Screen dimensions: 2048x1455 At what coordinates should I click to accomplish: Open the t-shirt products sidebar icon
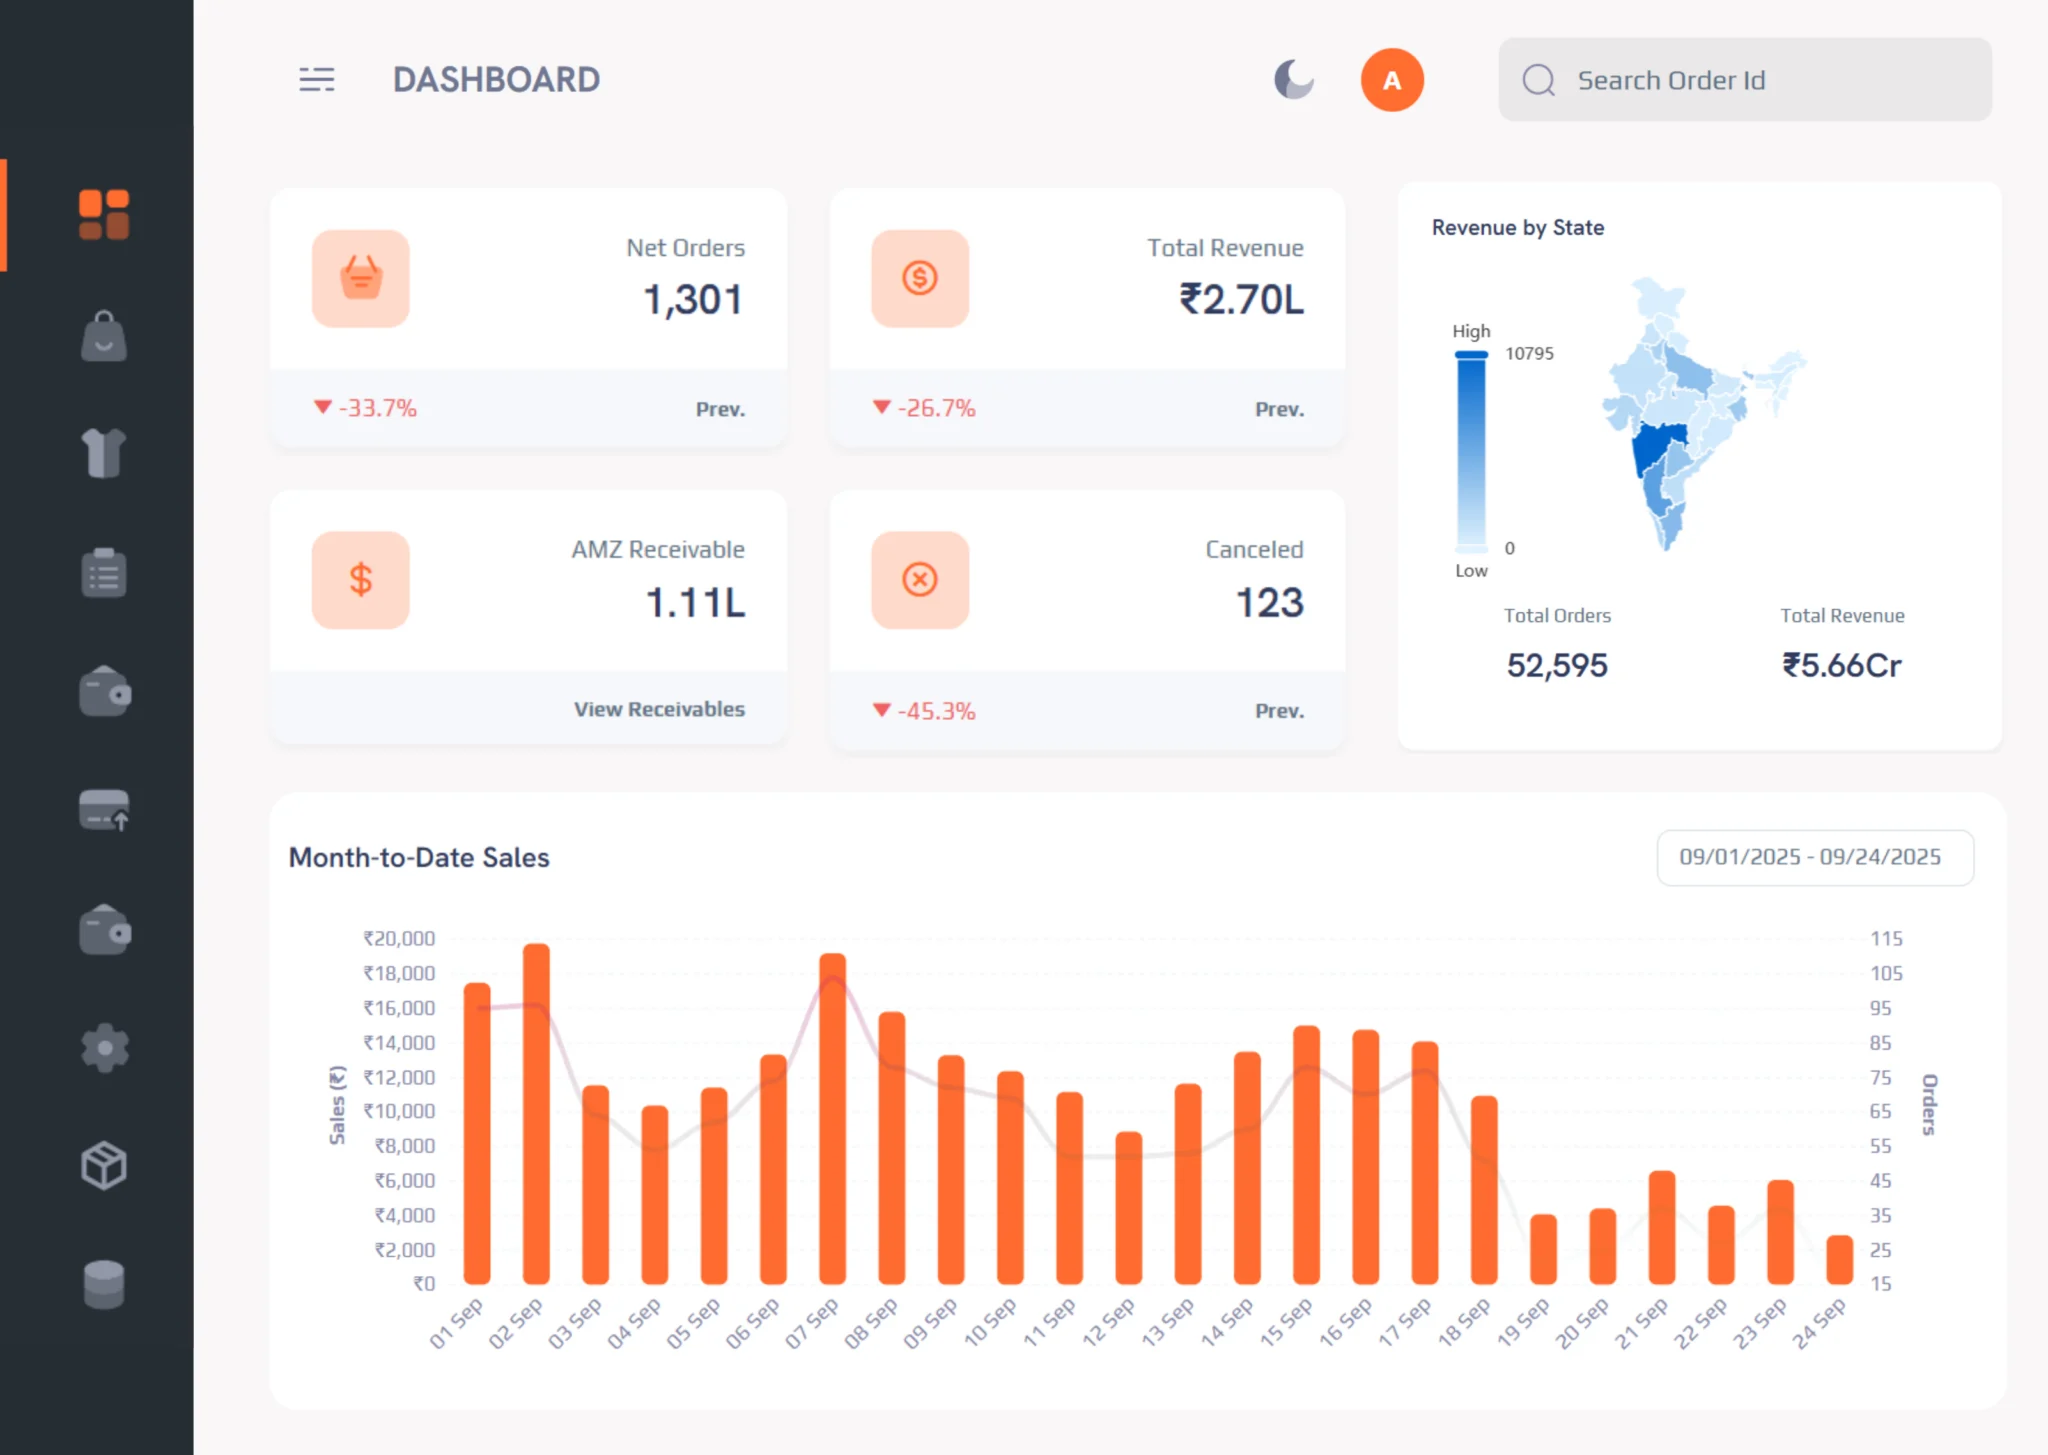(104, 453)
